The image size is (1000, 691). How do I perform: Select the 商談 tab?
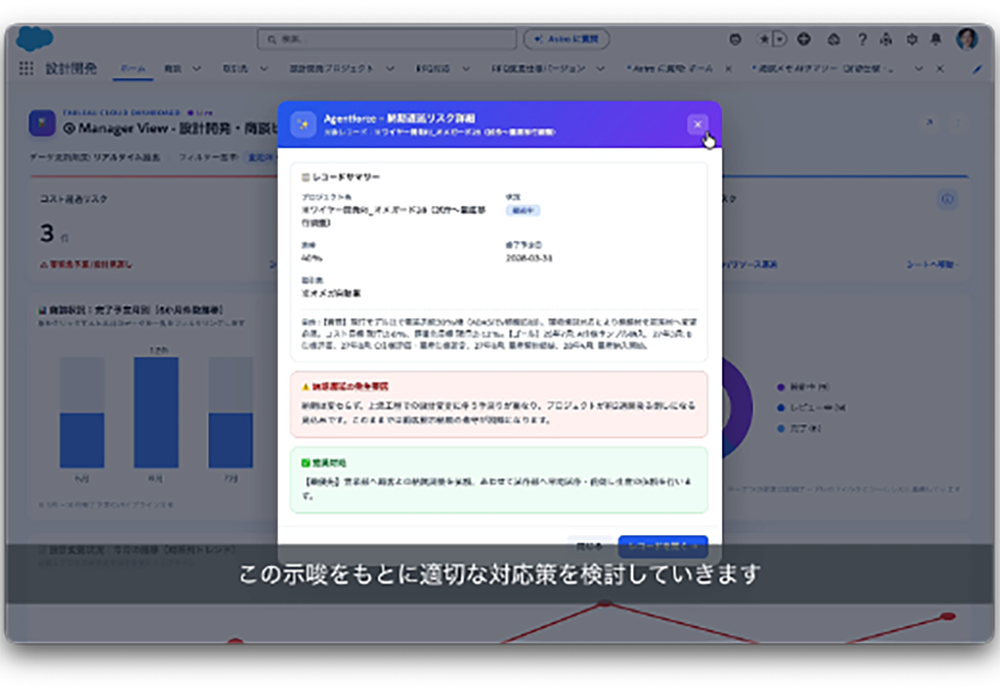[x=173, y=68]
